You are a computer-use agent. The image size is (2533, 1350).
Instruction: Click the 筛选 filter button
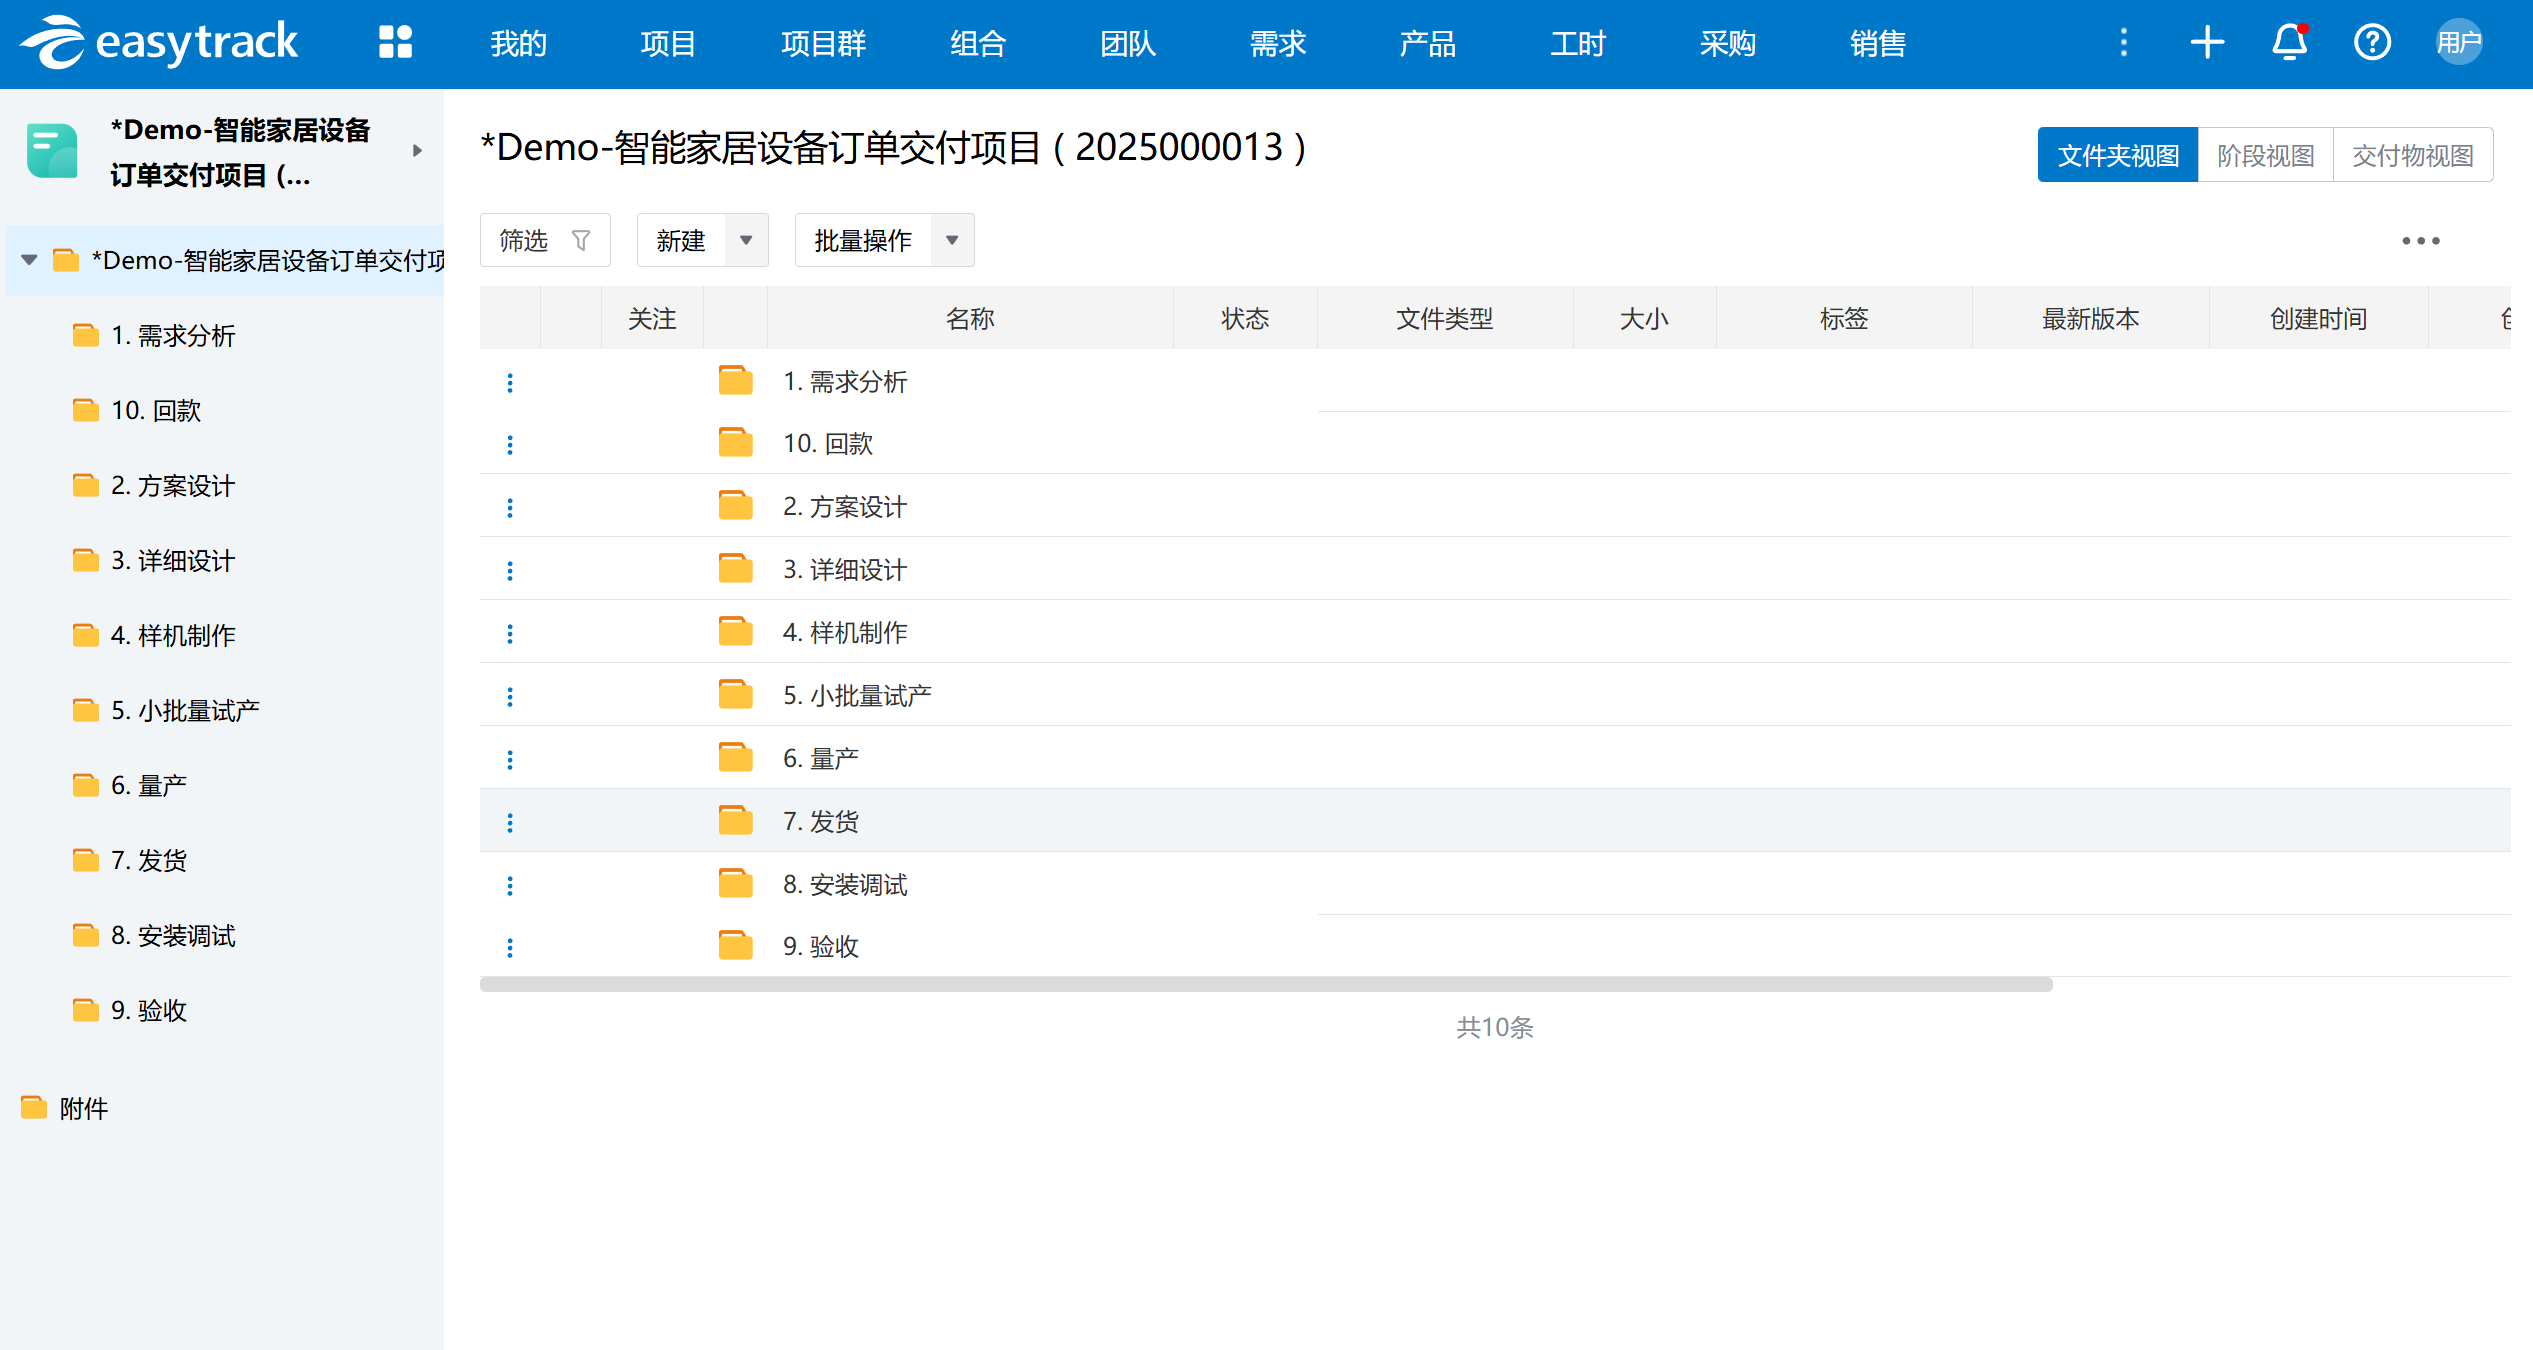pos(544,241)
